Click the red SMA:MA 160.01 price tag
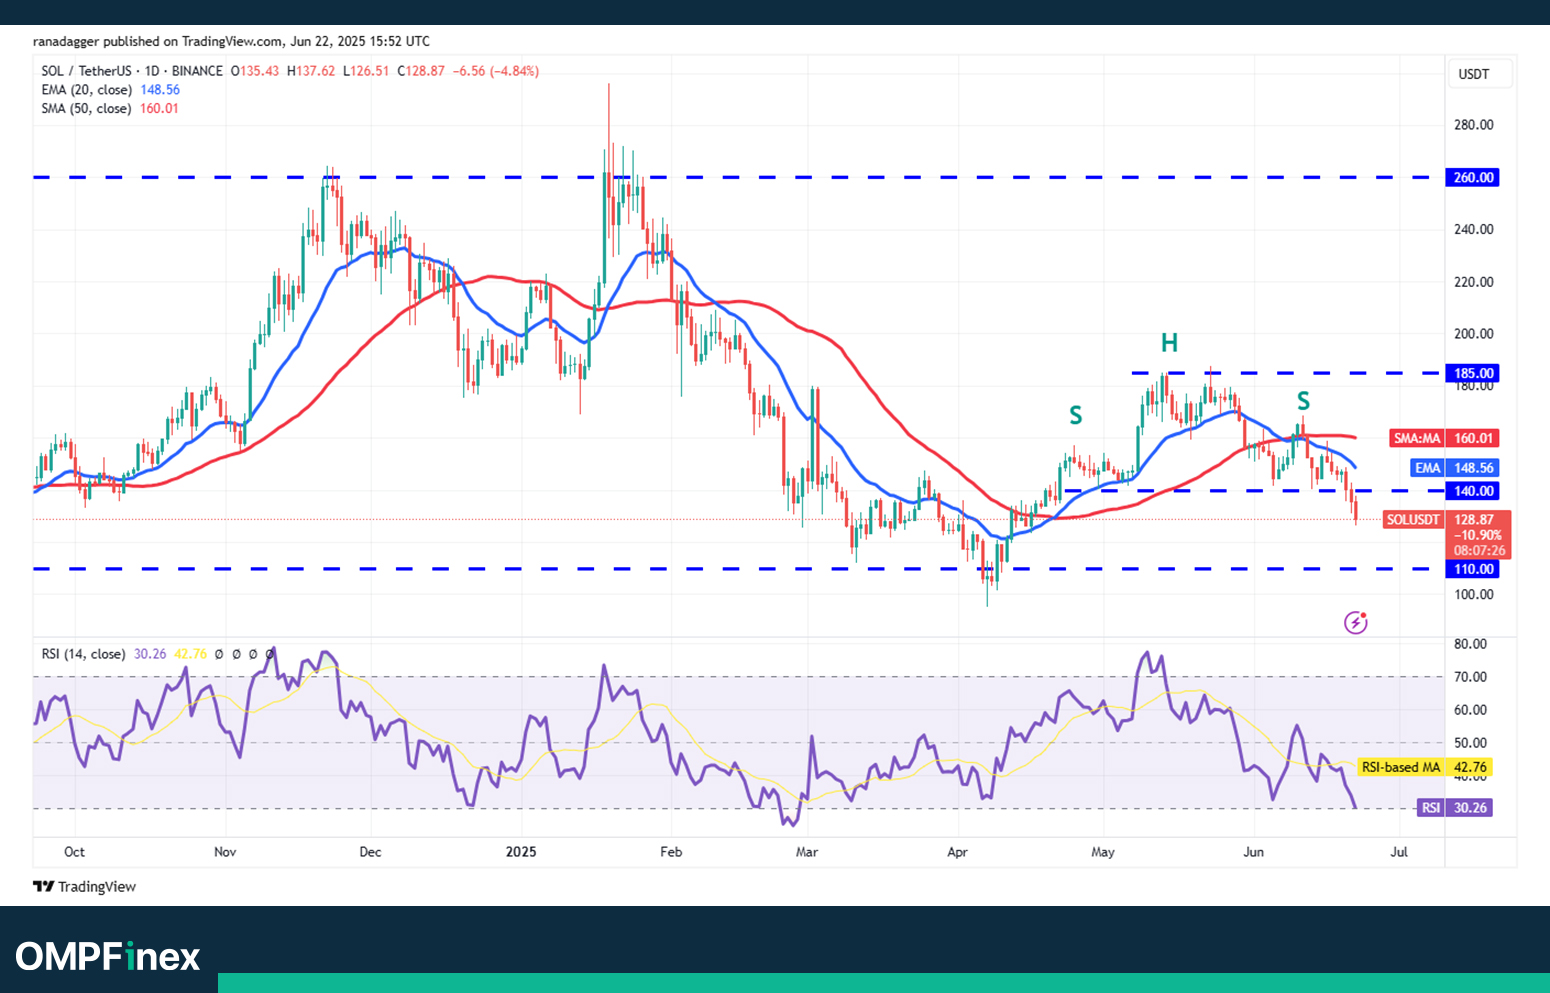 pos(1443,438)
